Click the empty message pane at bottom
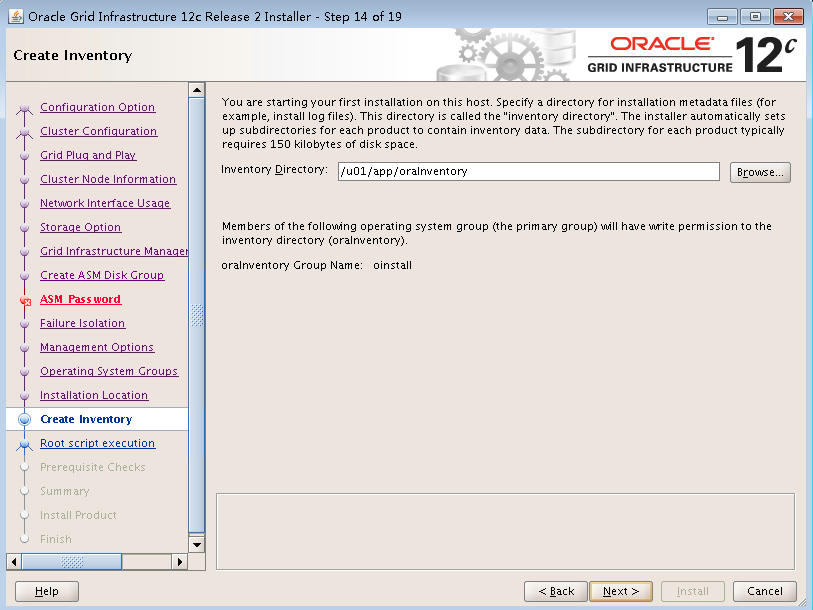Viewport: 813px width, 610px height. [505, 532]
